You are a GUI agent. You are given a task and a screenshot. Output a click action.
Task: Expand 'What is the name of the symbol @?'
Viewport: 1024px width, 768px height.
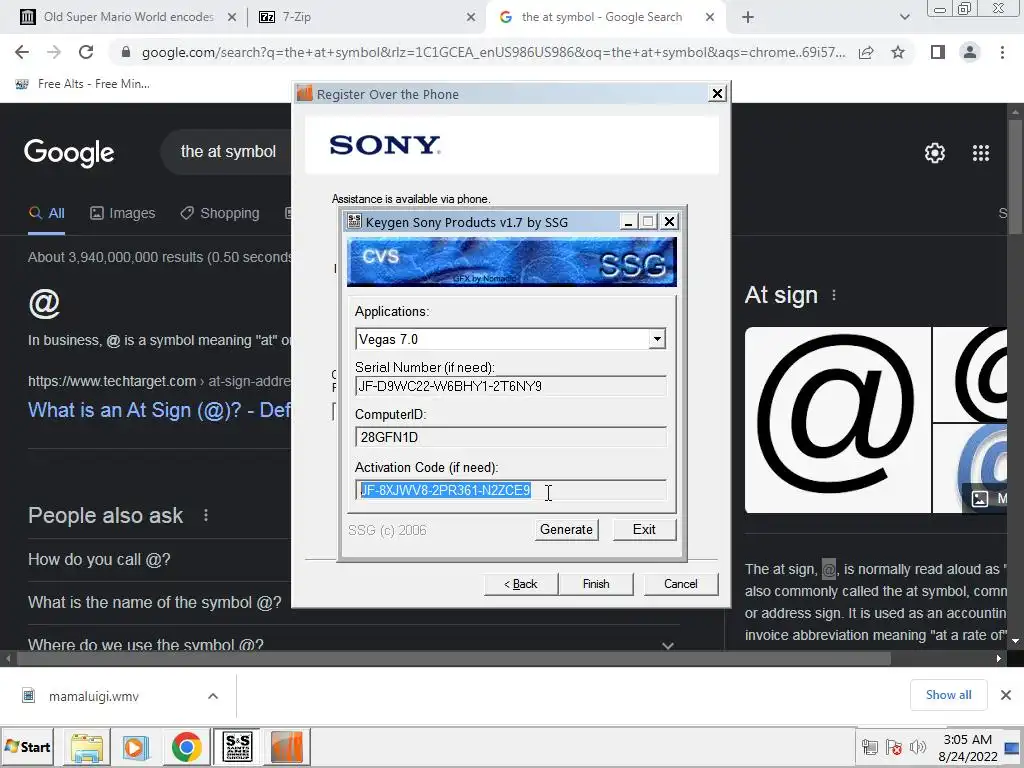coord(155,602)
